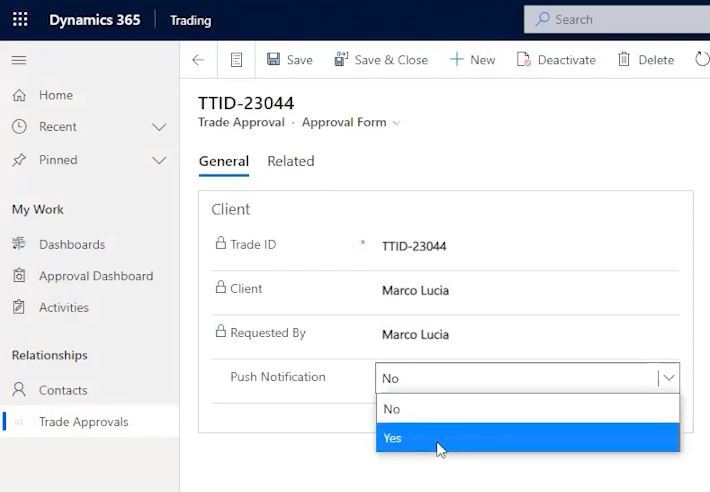Deactivate this trade approval

pos(556,60)
